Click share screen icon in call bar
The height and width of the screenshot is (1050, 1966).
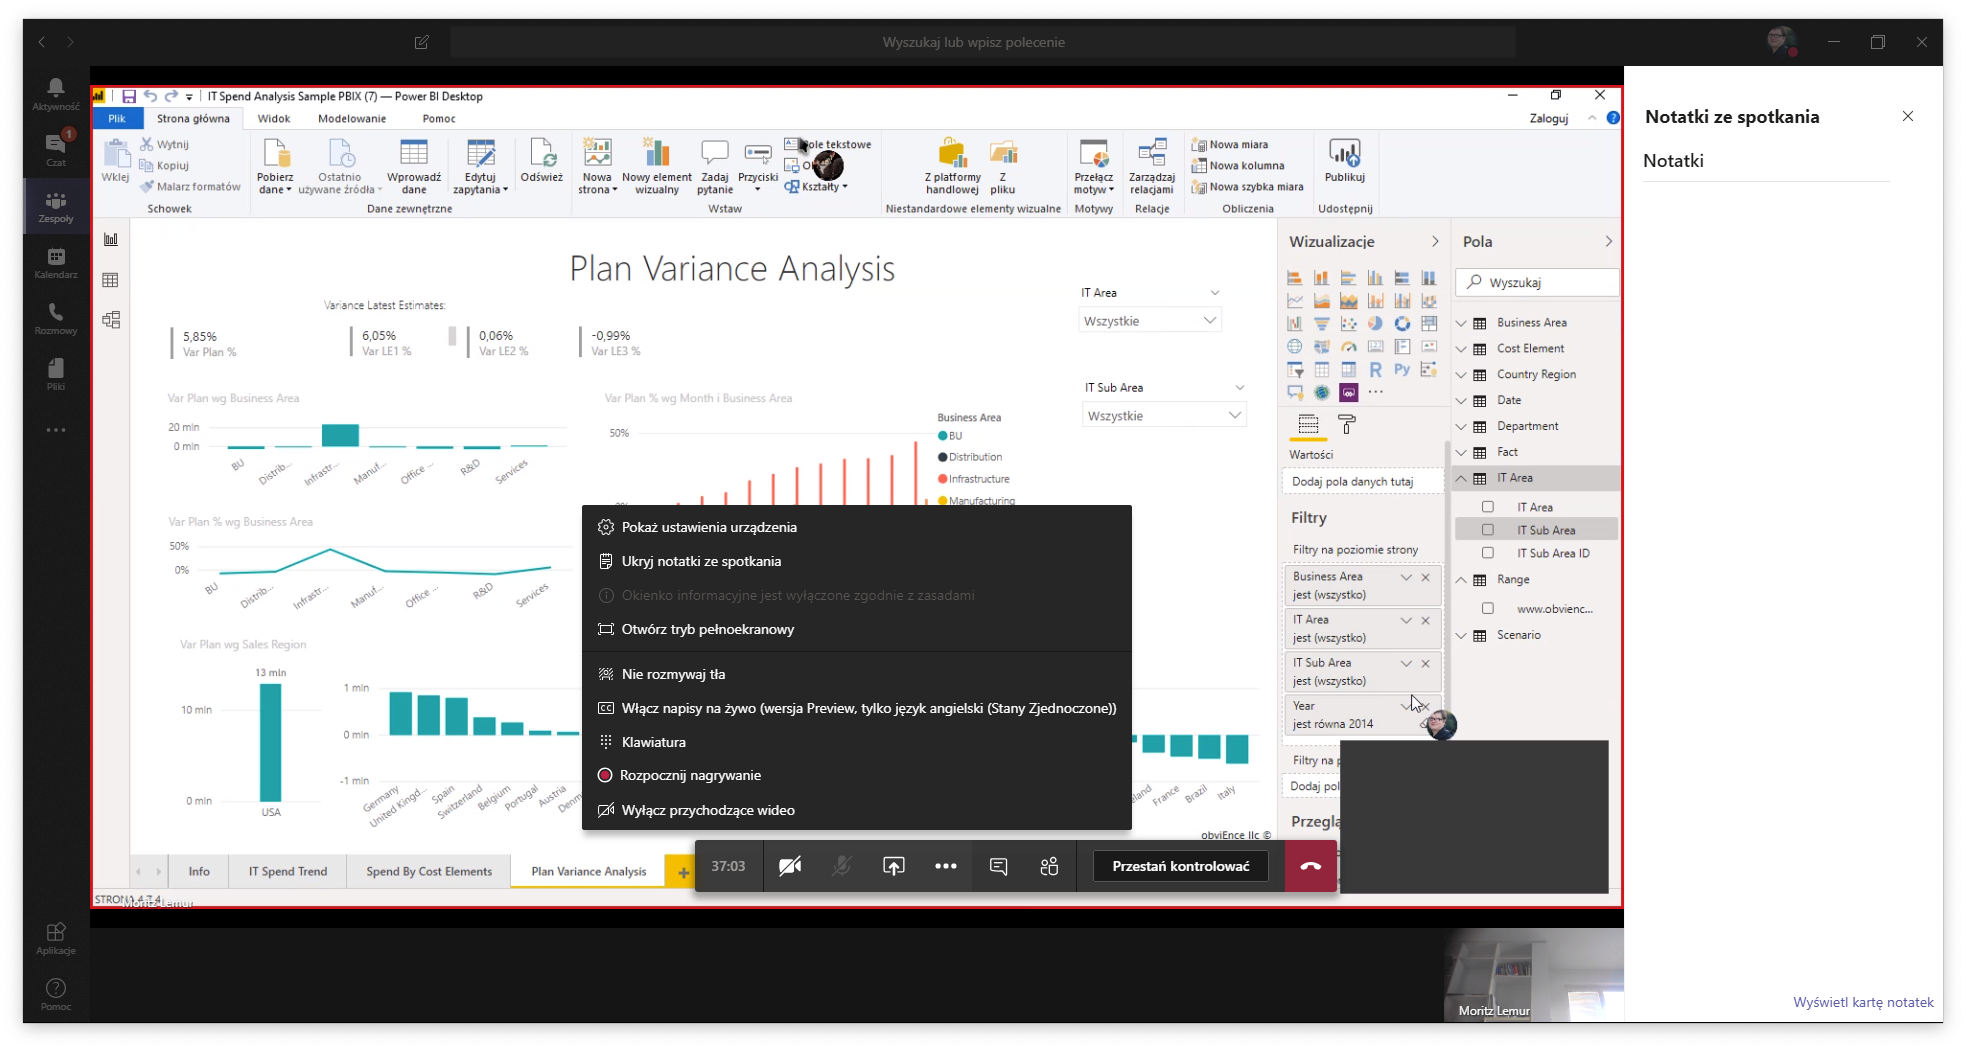tap(894, 866)
